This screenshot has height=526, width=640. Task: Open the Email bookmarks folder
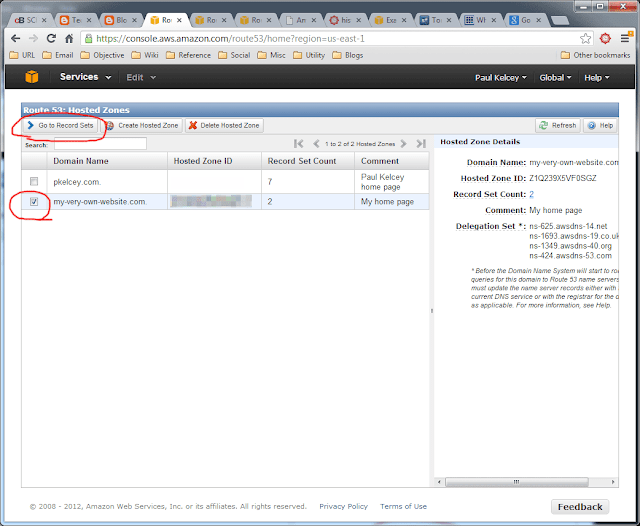58,55
